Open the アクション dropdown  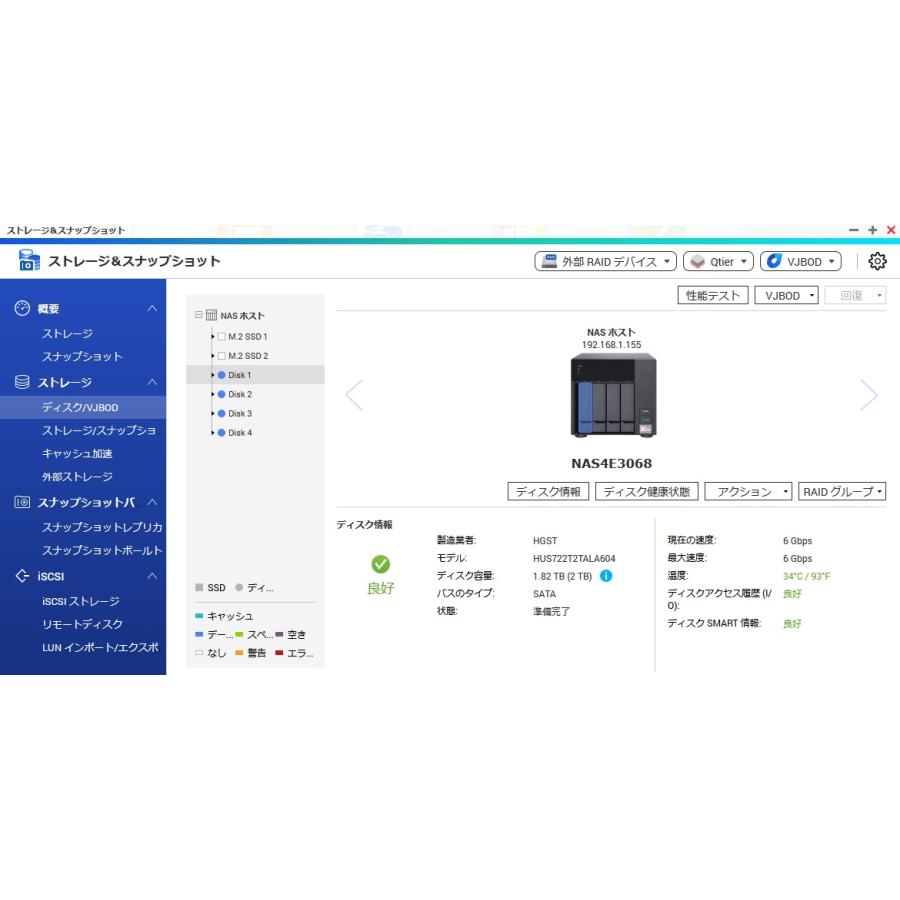coord(748,491)
